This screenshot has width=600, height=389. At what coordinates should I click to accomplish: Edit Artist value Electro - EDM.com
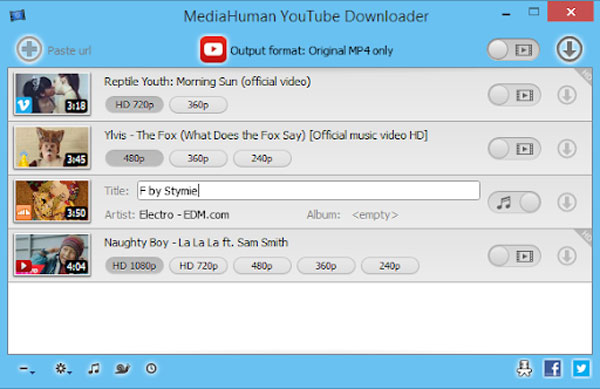click(184, 215)
